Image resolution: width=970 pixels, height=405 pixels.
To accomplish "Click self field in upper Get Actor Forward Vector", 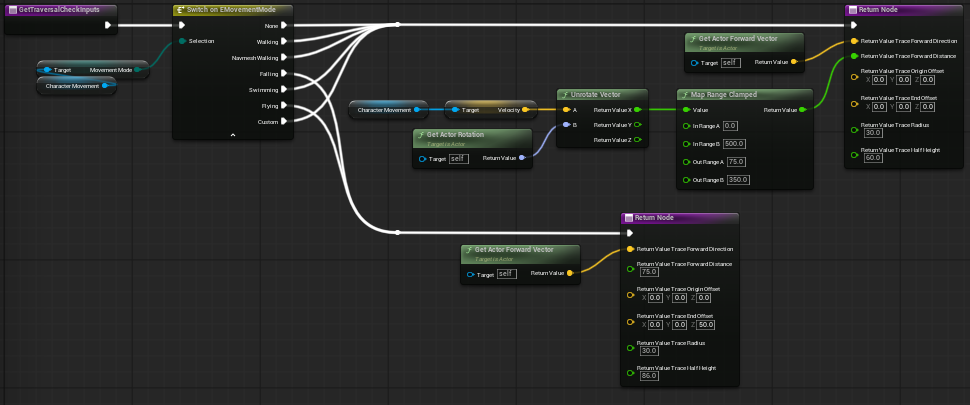I will click(731, 62).
